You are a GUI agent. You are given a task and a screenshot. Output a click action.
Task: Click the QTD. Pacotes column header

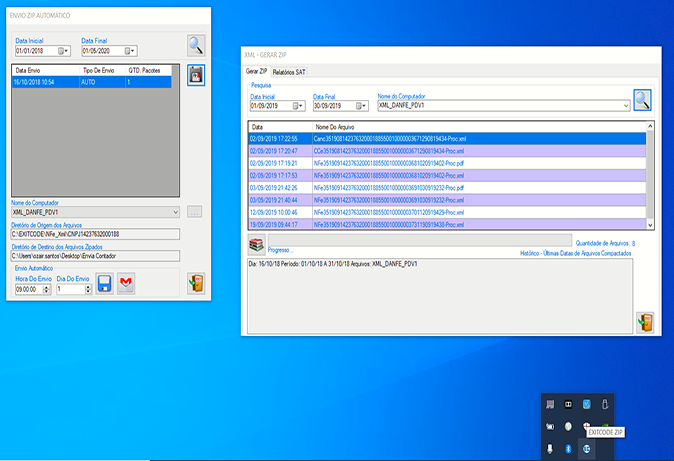(x=148, y=70)
